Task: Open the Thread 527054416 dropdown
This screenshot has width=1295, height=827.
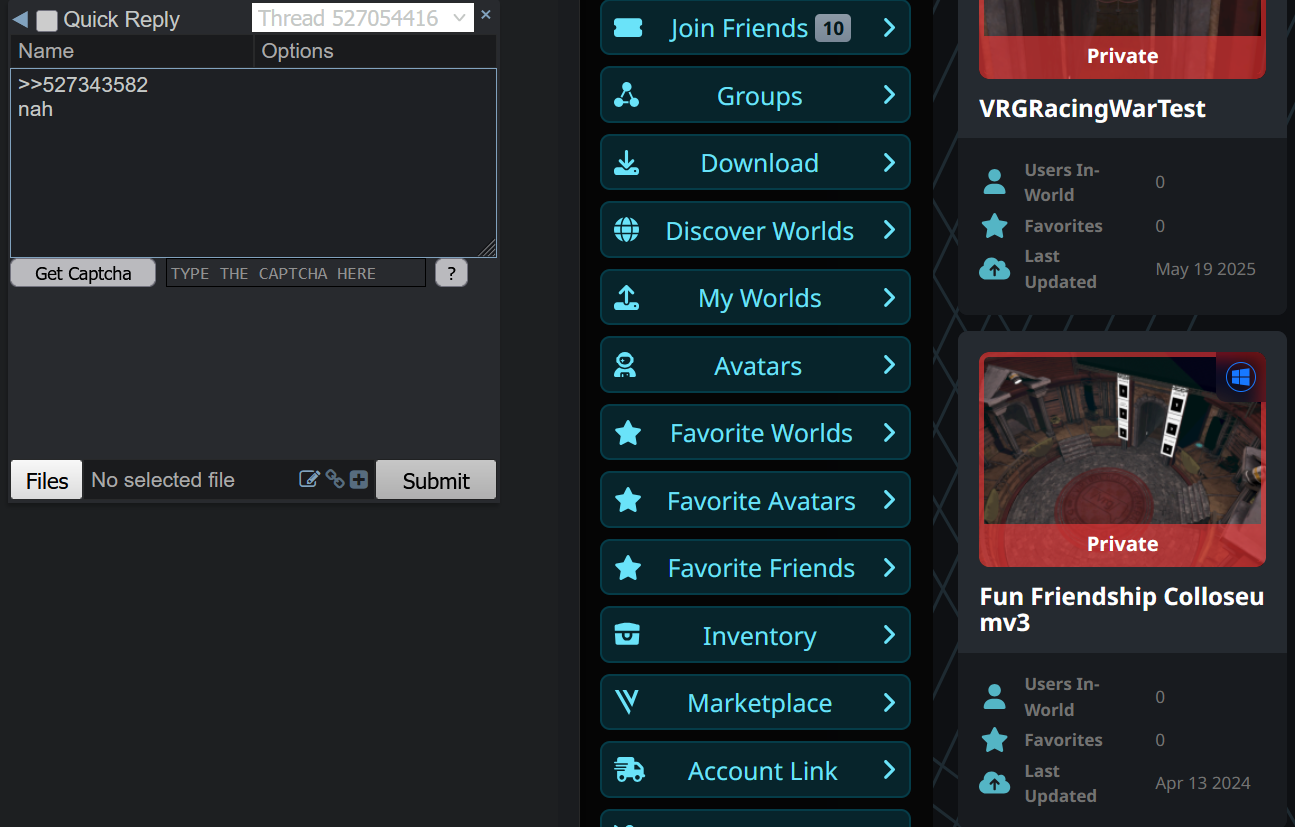Action: pos(362,18)
